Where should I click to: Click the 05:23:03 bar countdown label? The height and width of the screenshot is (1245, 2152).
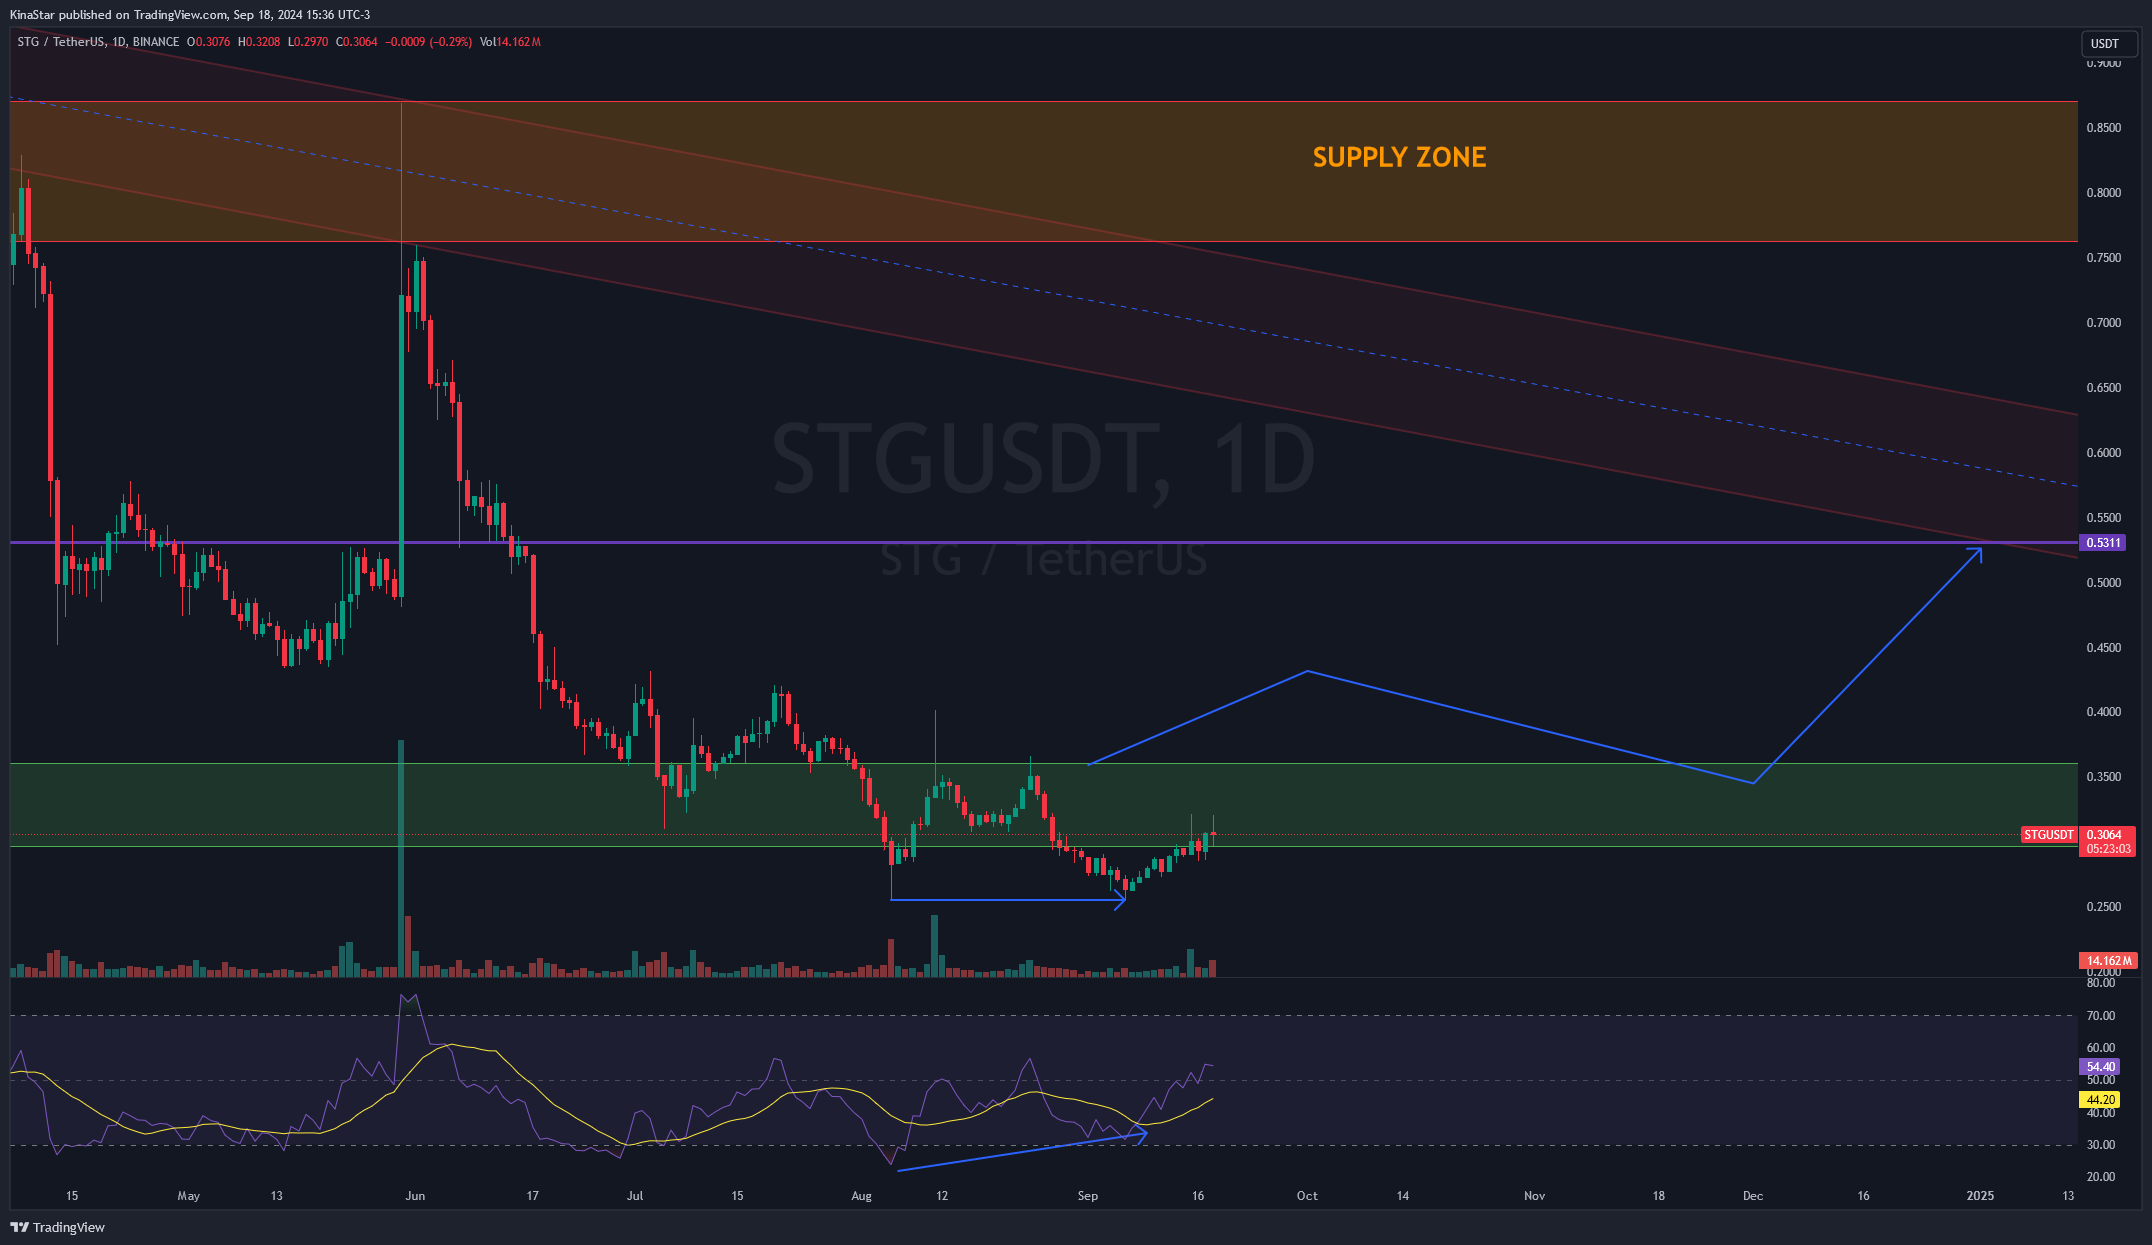(x=2108, y=849)
